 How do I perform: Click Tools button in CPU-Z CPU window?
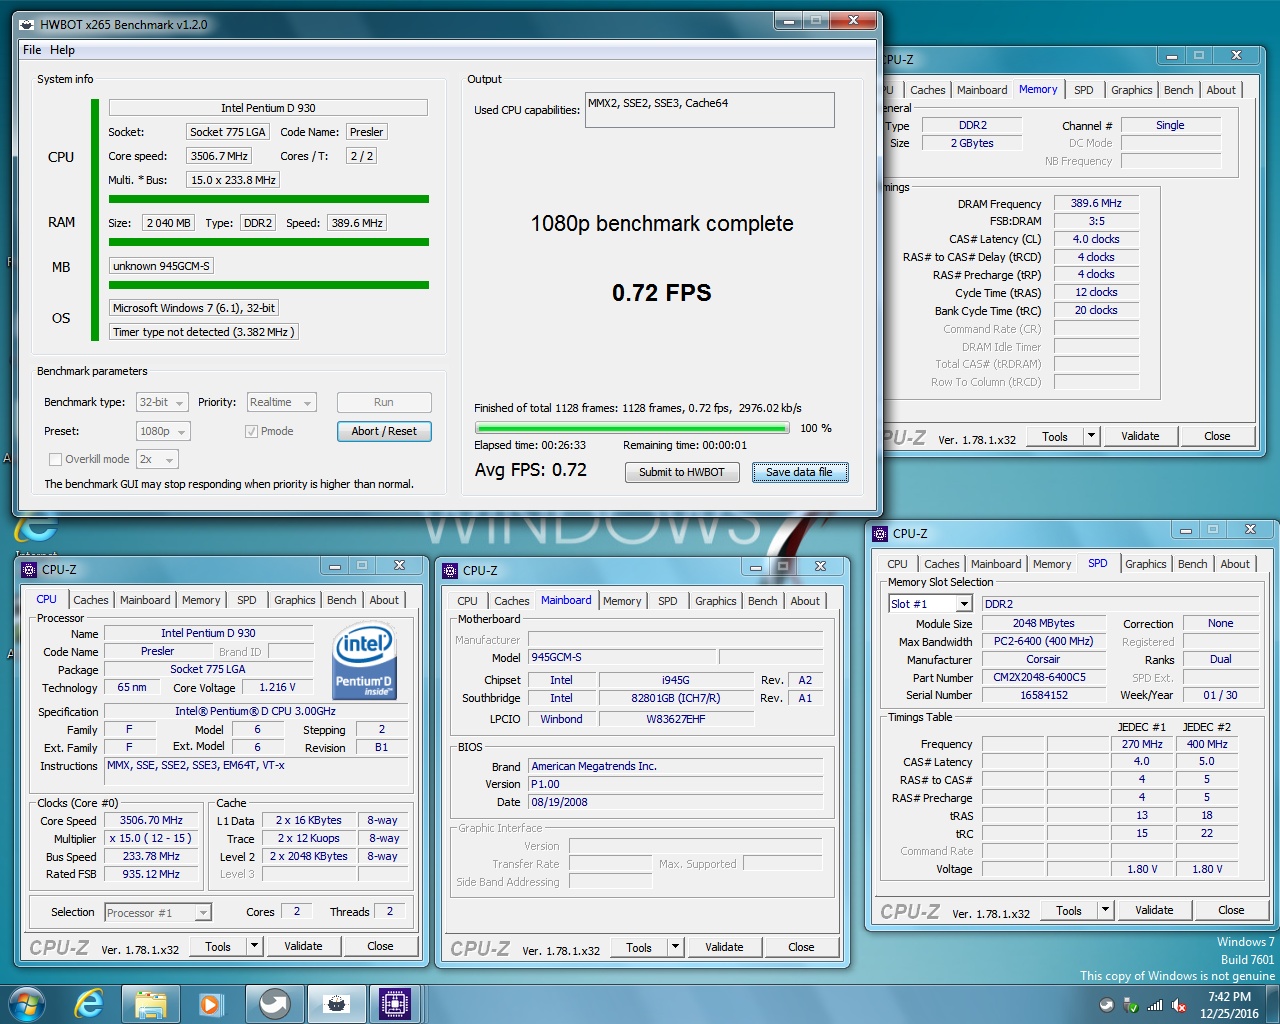[x=218, y=946]
